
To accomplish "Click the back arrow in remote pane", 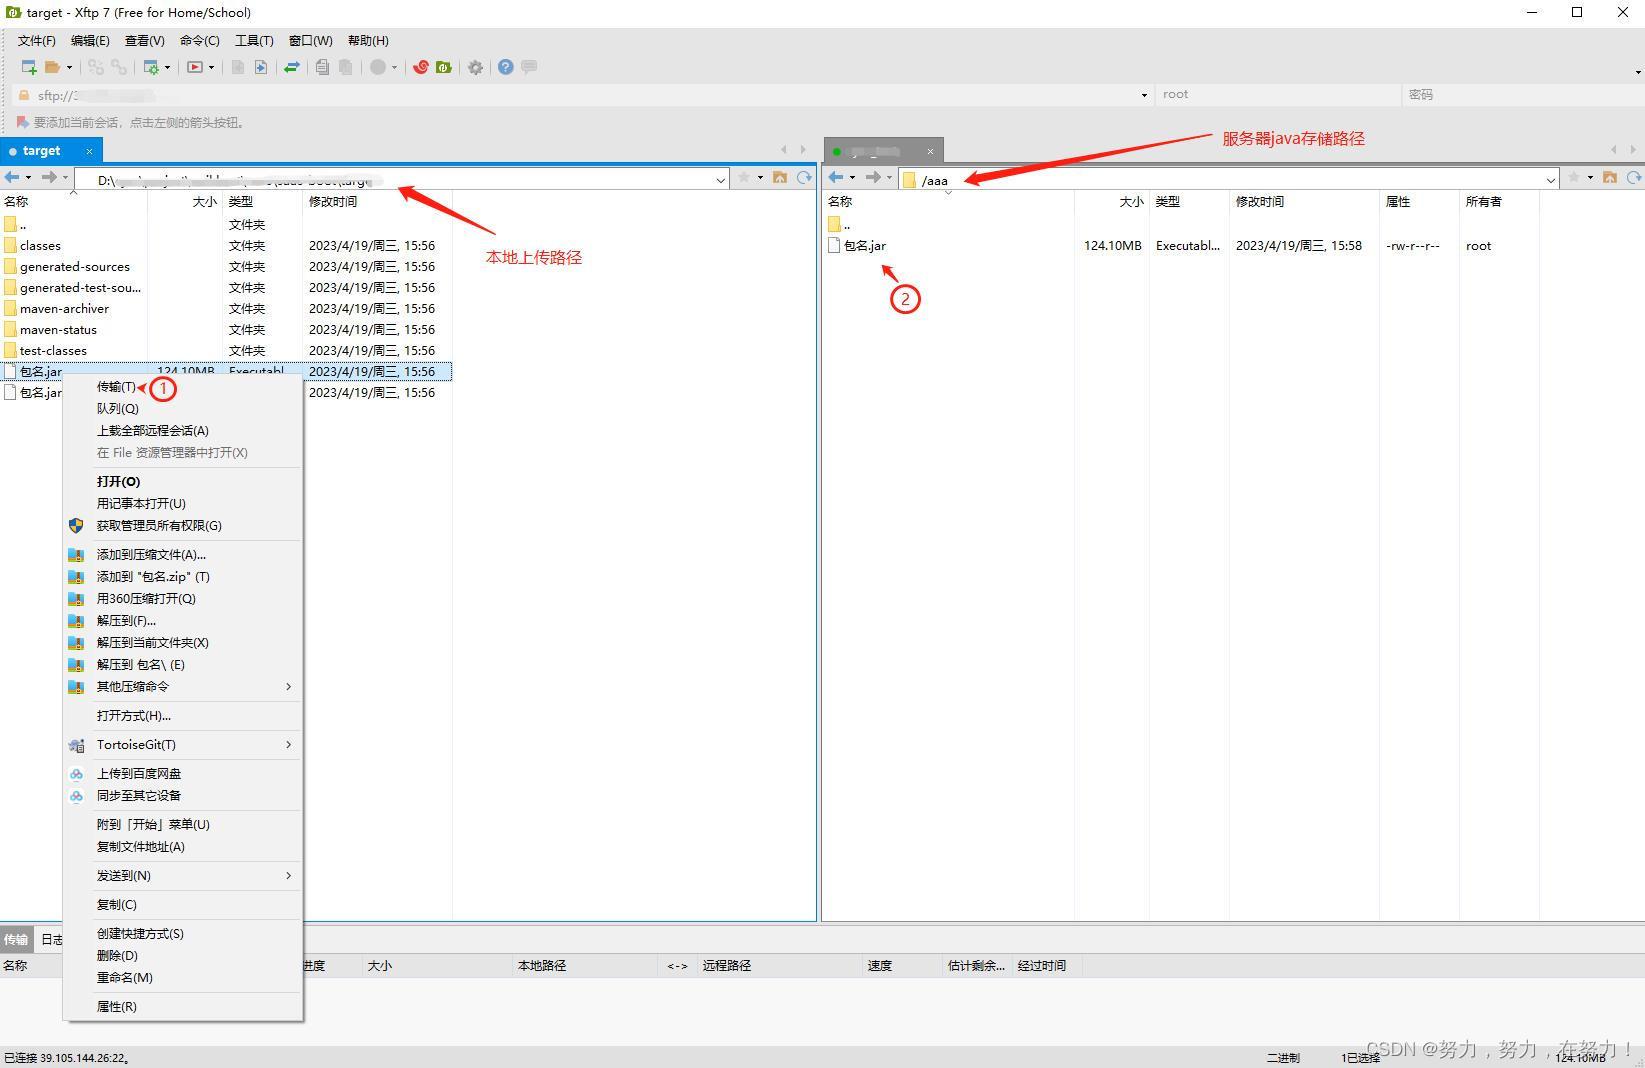I will point(836,177).
